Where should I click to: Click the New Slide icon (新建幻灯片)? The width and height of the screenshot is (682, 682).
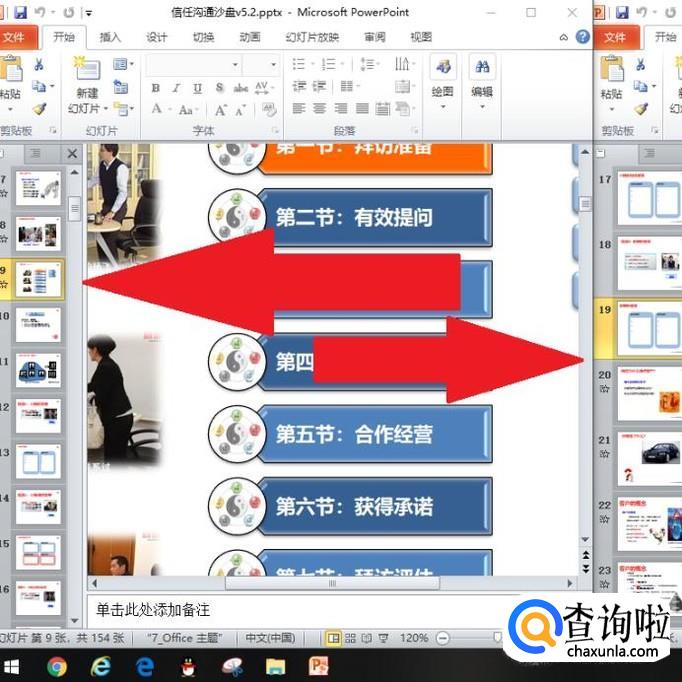point(87,68)
